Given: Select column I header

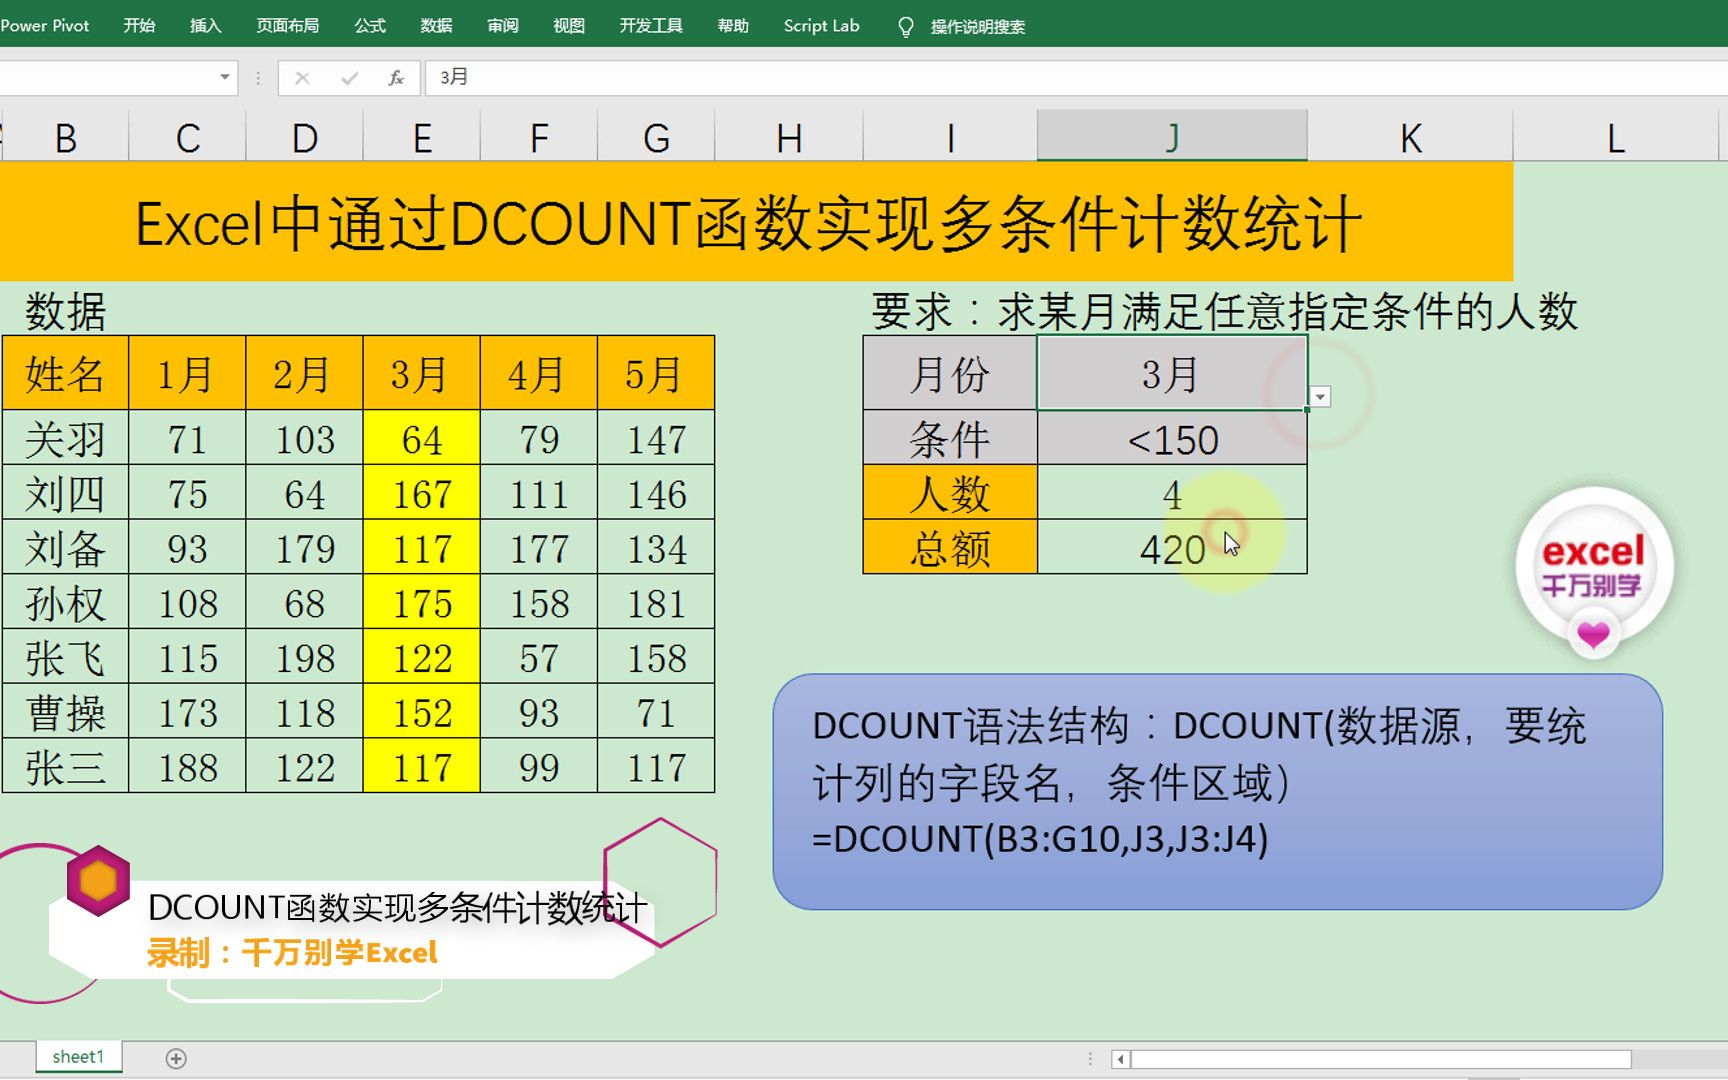Looking at the screenshot, I should pyautogui.click(x=950, y=137).
